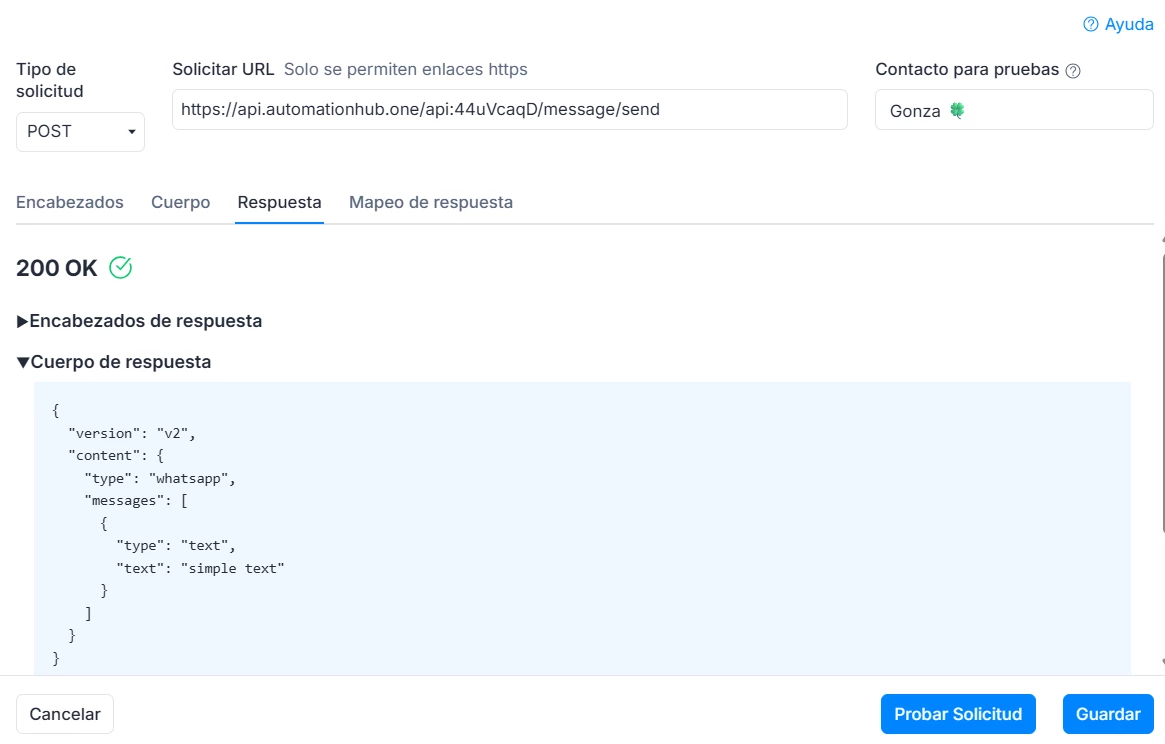This screenshot has width=1165, height=744.
Task: Click the 'Solo se permiten enlaces https' hint
Action: 406,69
